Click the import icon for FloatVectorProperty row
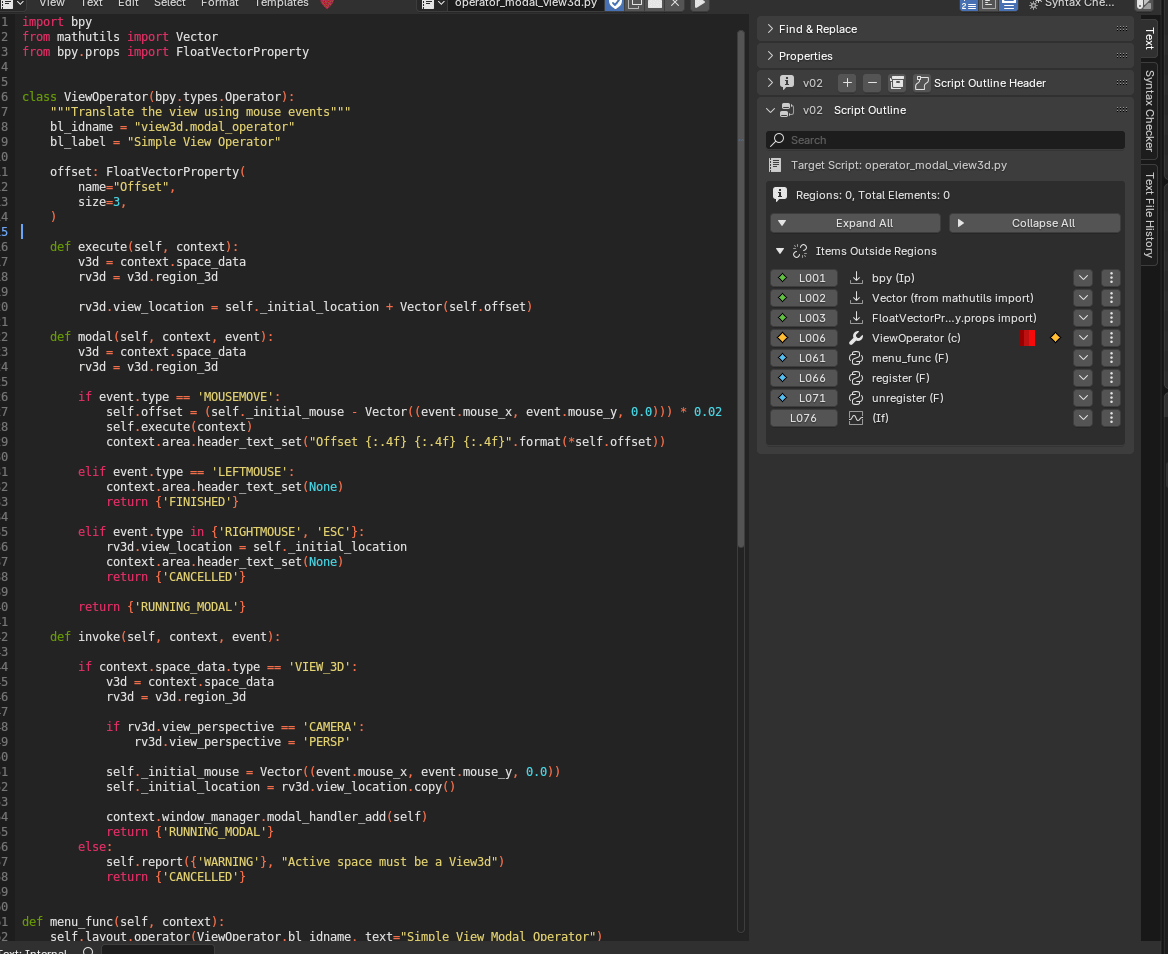 856,318
